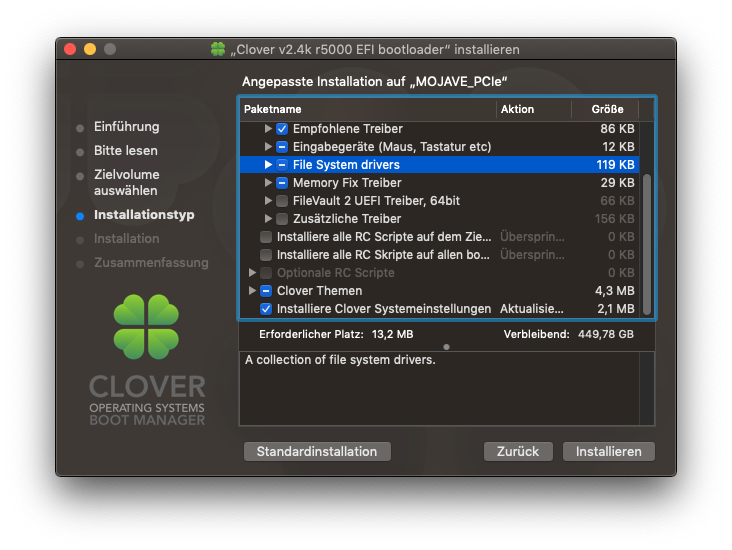
Task: Click the '4,3 MB' size value
Action: coord(614,291)
